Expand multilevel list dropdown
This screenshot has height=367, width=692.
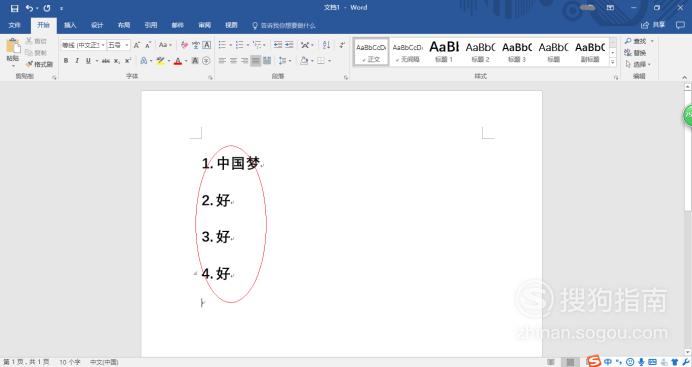pos(264,45)
